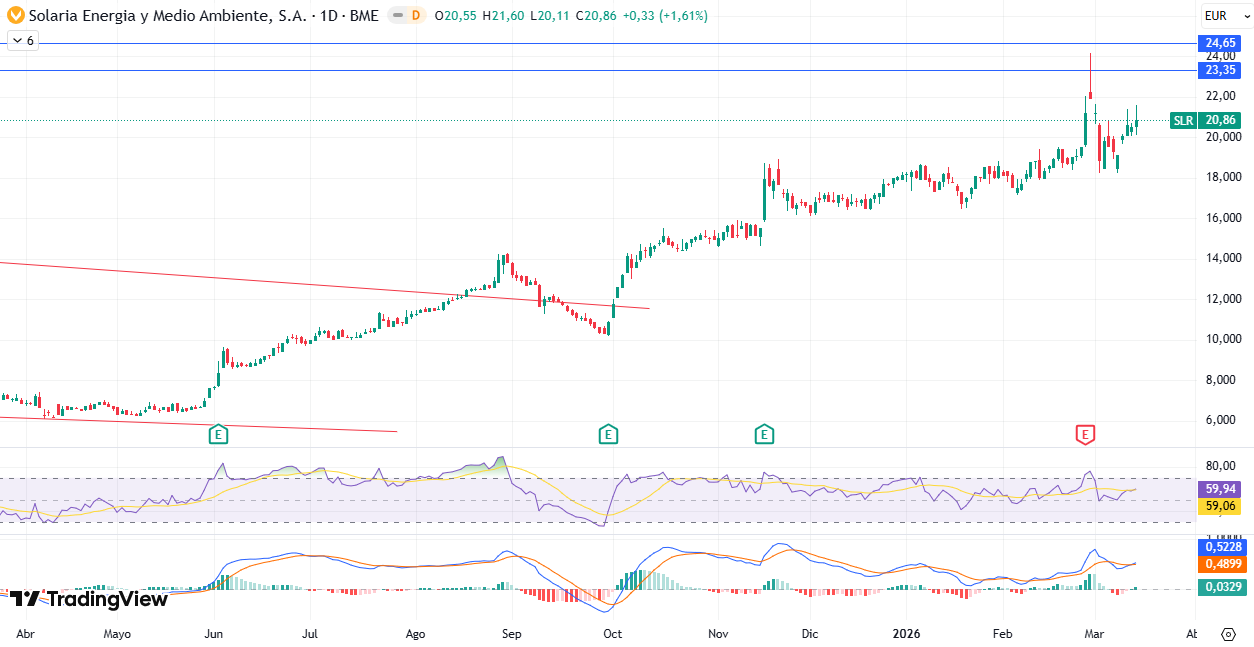
Task: Click the 2026 label on time axis
Action: (906, 634)
